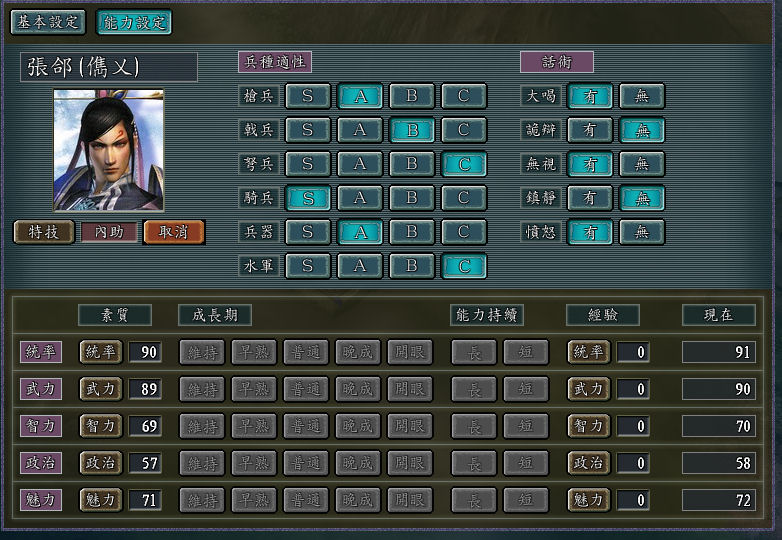This screenshot has height=540, width=782.
Task: Select the 智力 素質 value 69
Action: pos(145,426)
